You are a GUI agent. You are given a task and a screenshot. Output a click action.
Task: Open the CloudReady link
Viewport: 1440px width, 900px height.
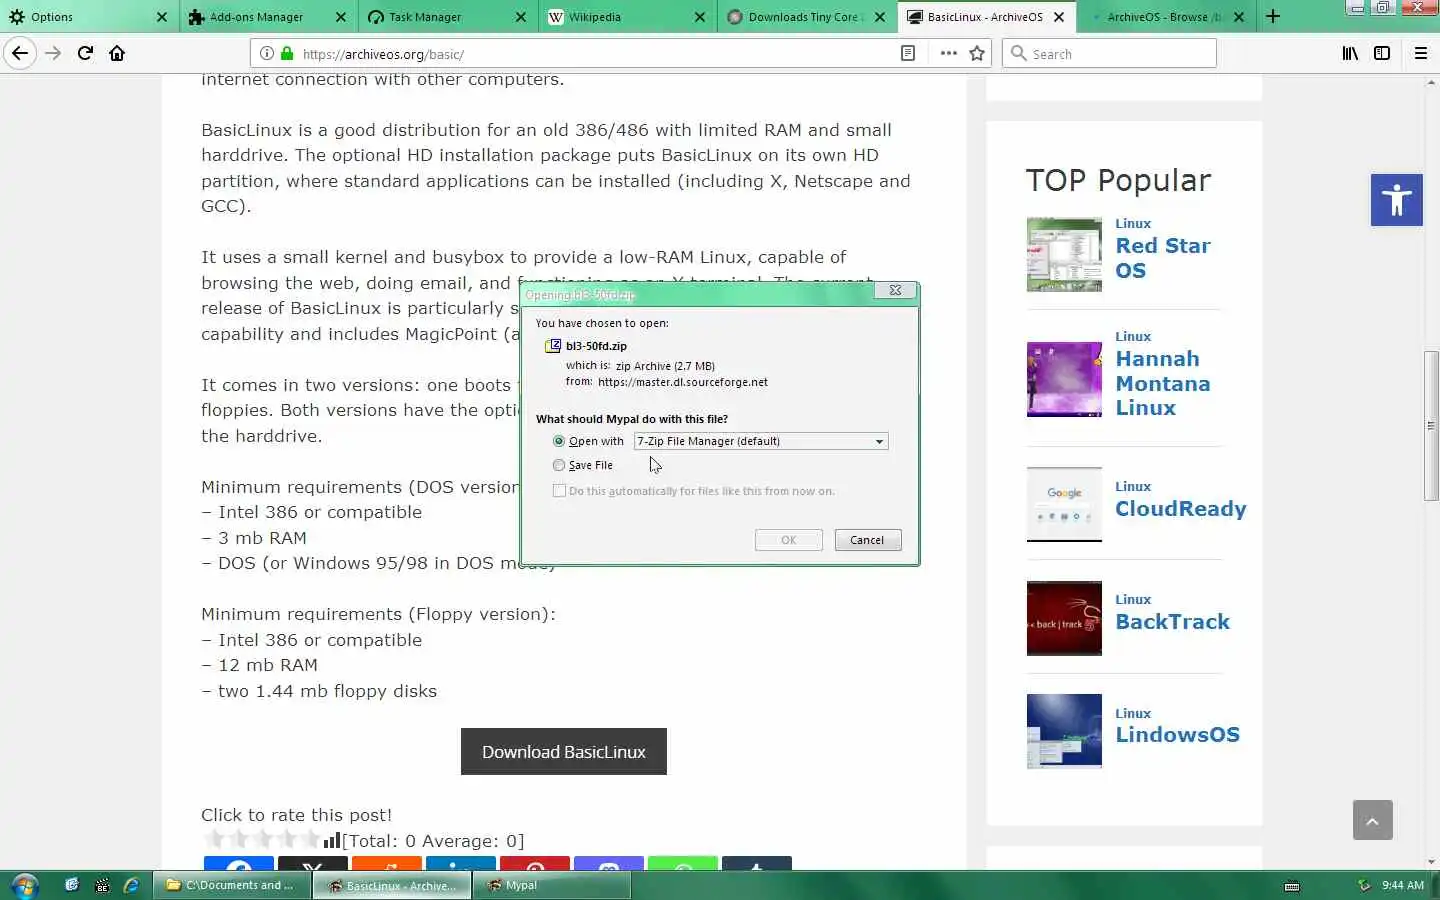[x=1181, y=509]
